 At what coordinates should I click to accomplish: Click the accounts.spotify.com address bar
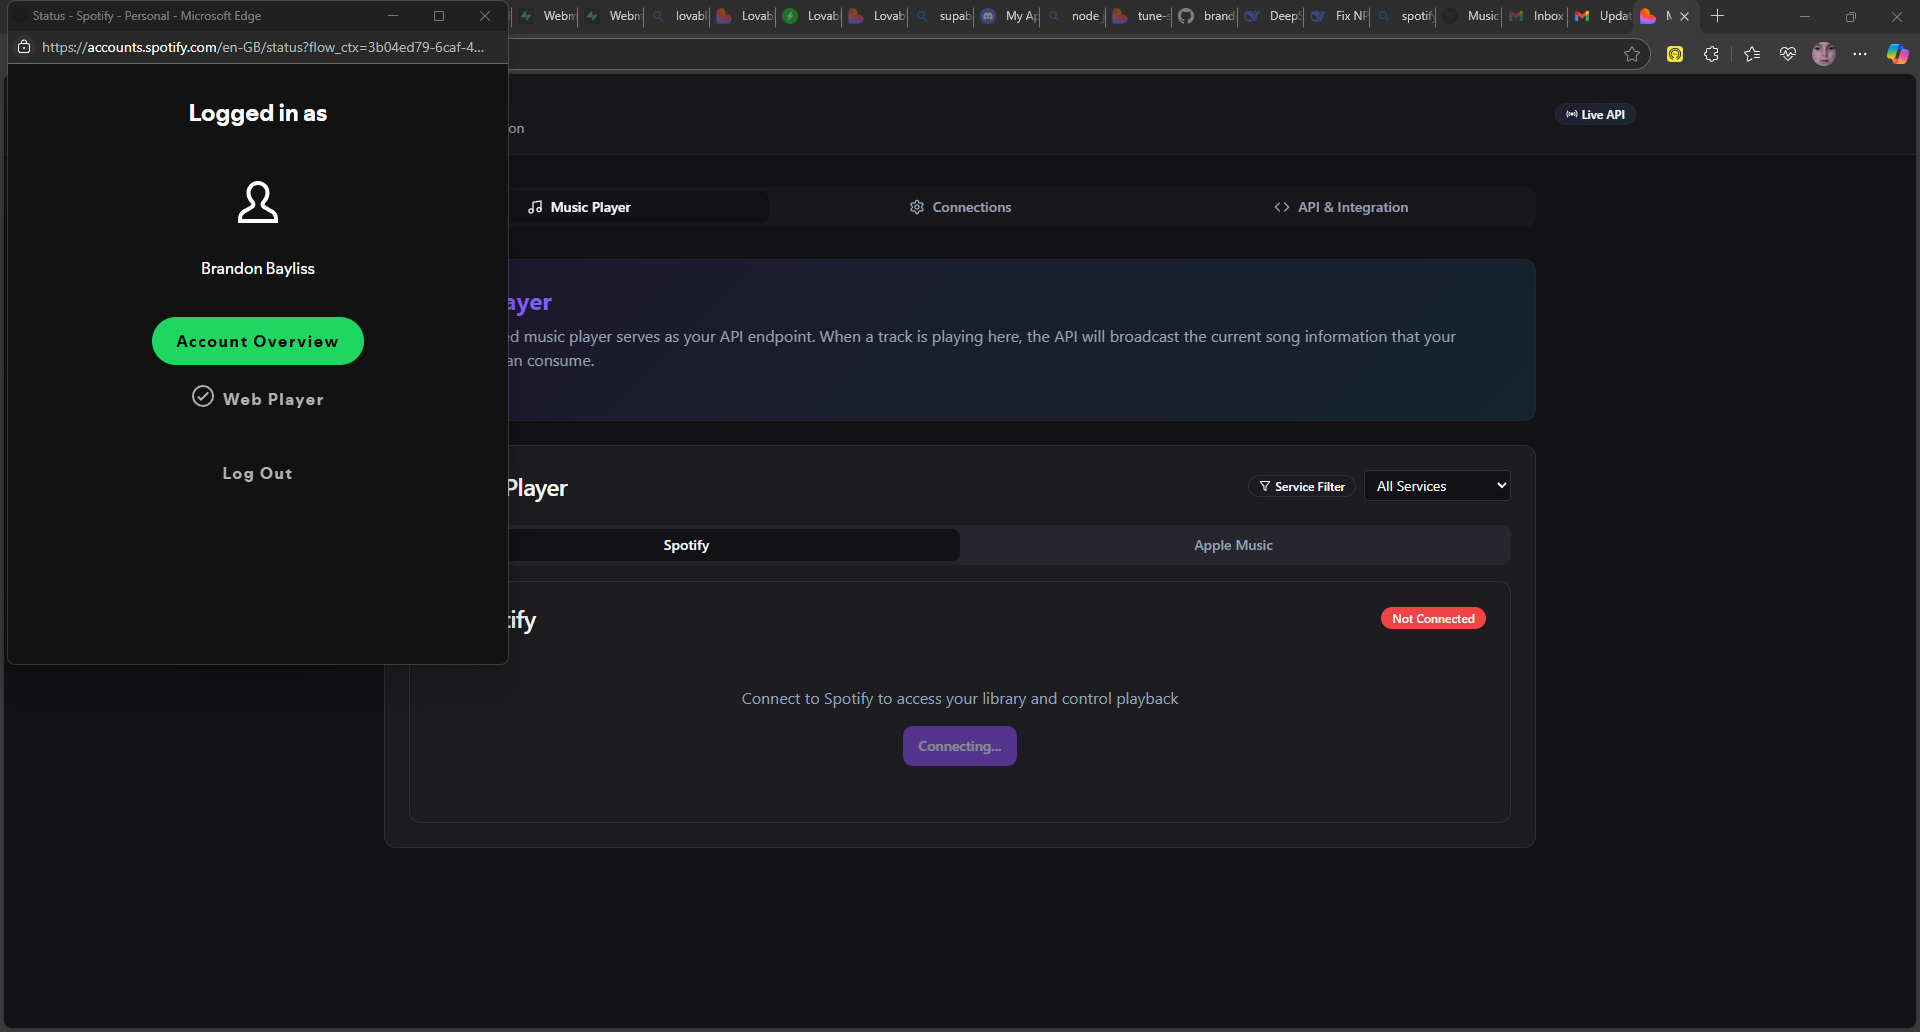coord(263,47)
